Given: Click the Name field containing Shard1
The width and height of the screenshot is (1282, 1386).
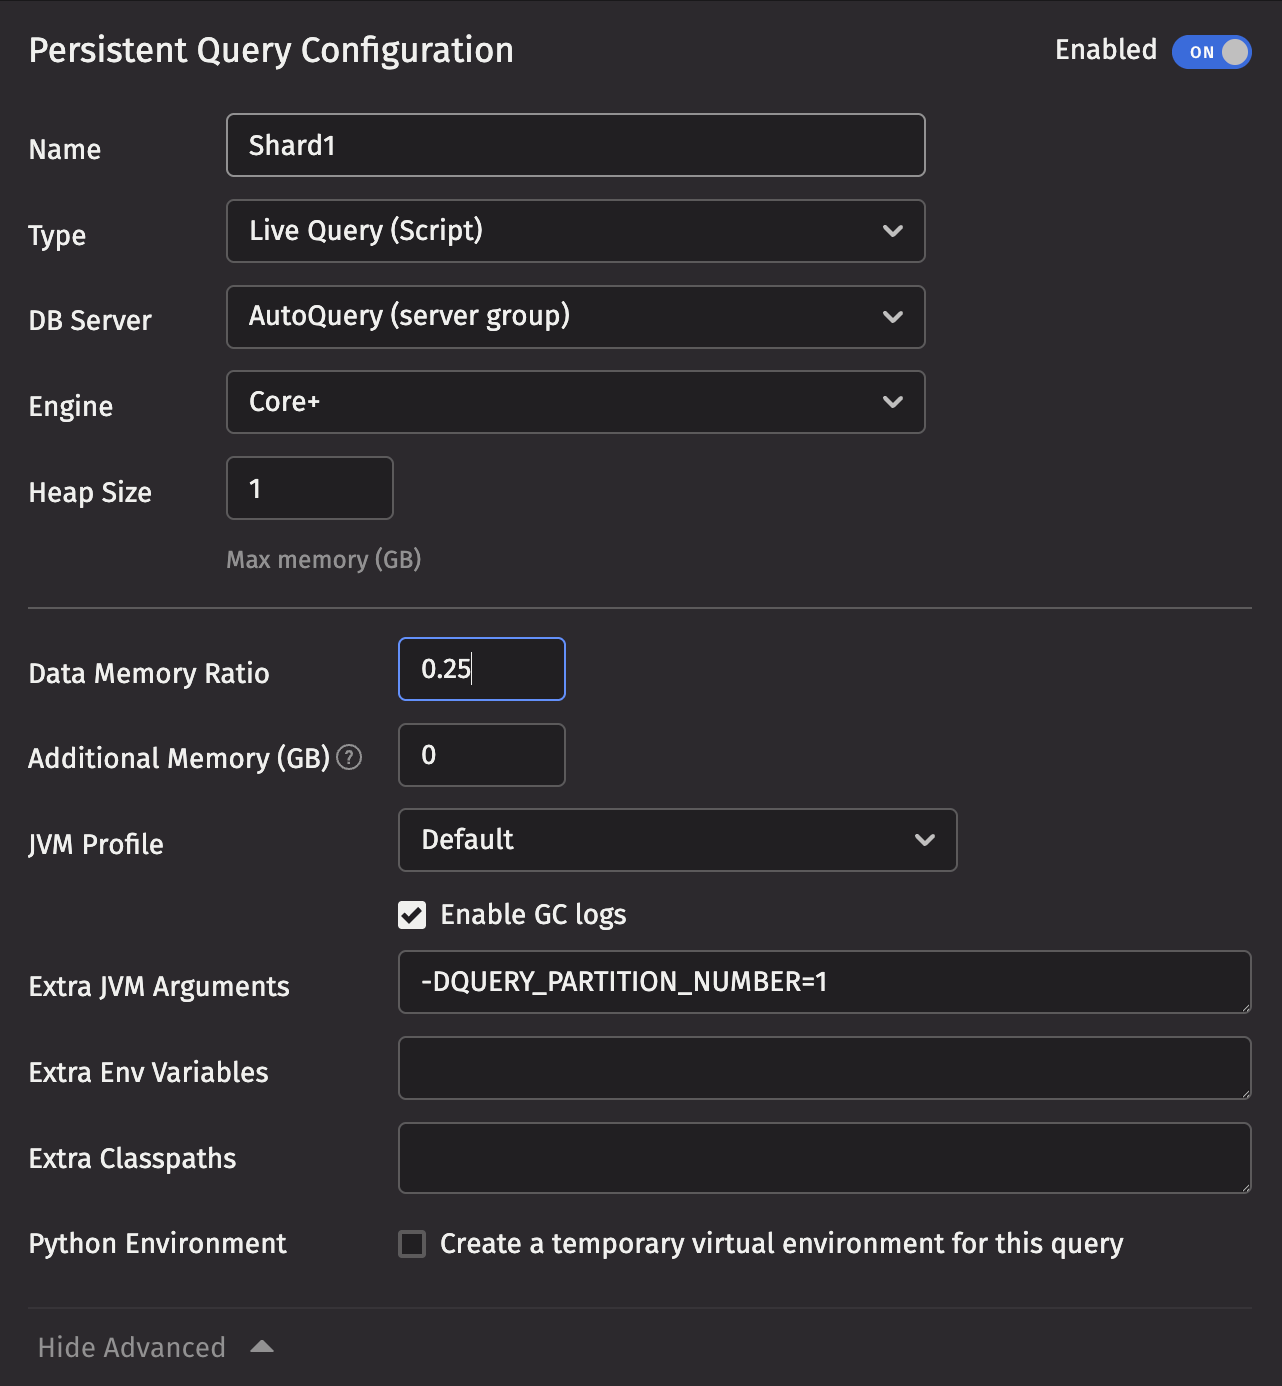Looking at the screenshot, I should pyautogui.click(x=575, y=145).
